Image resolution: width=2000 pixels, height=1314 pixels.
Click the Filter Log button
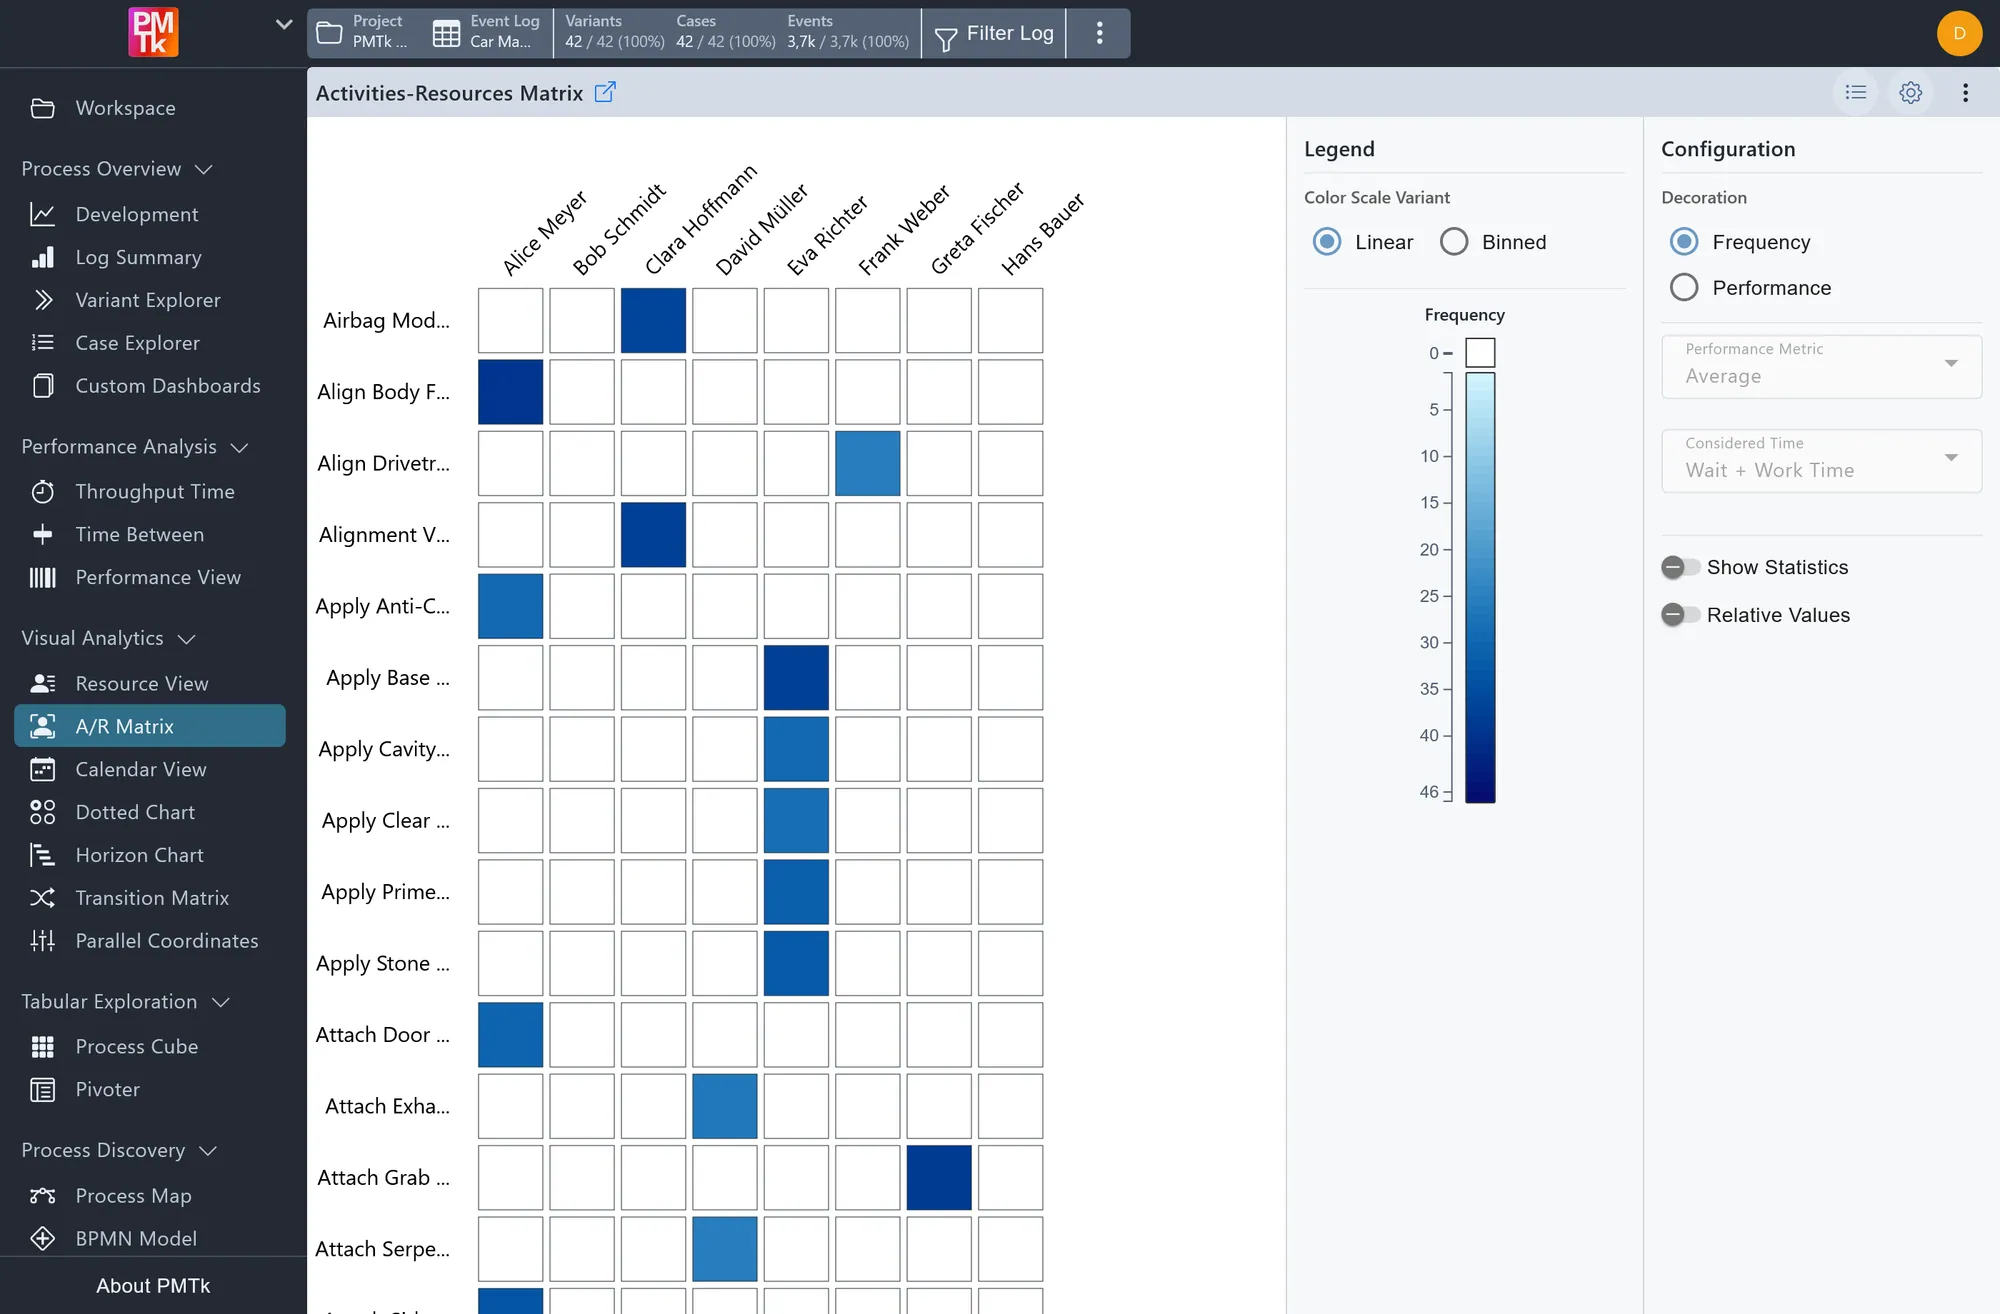(x=994, y=33)
